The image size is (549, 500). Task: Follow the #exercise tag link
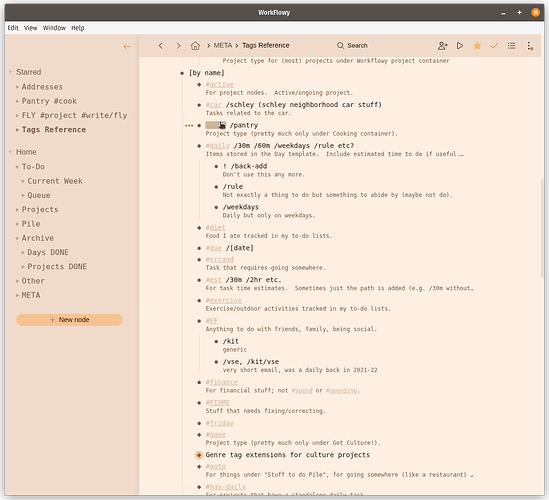[224, 300]
